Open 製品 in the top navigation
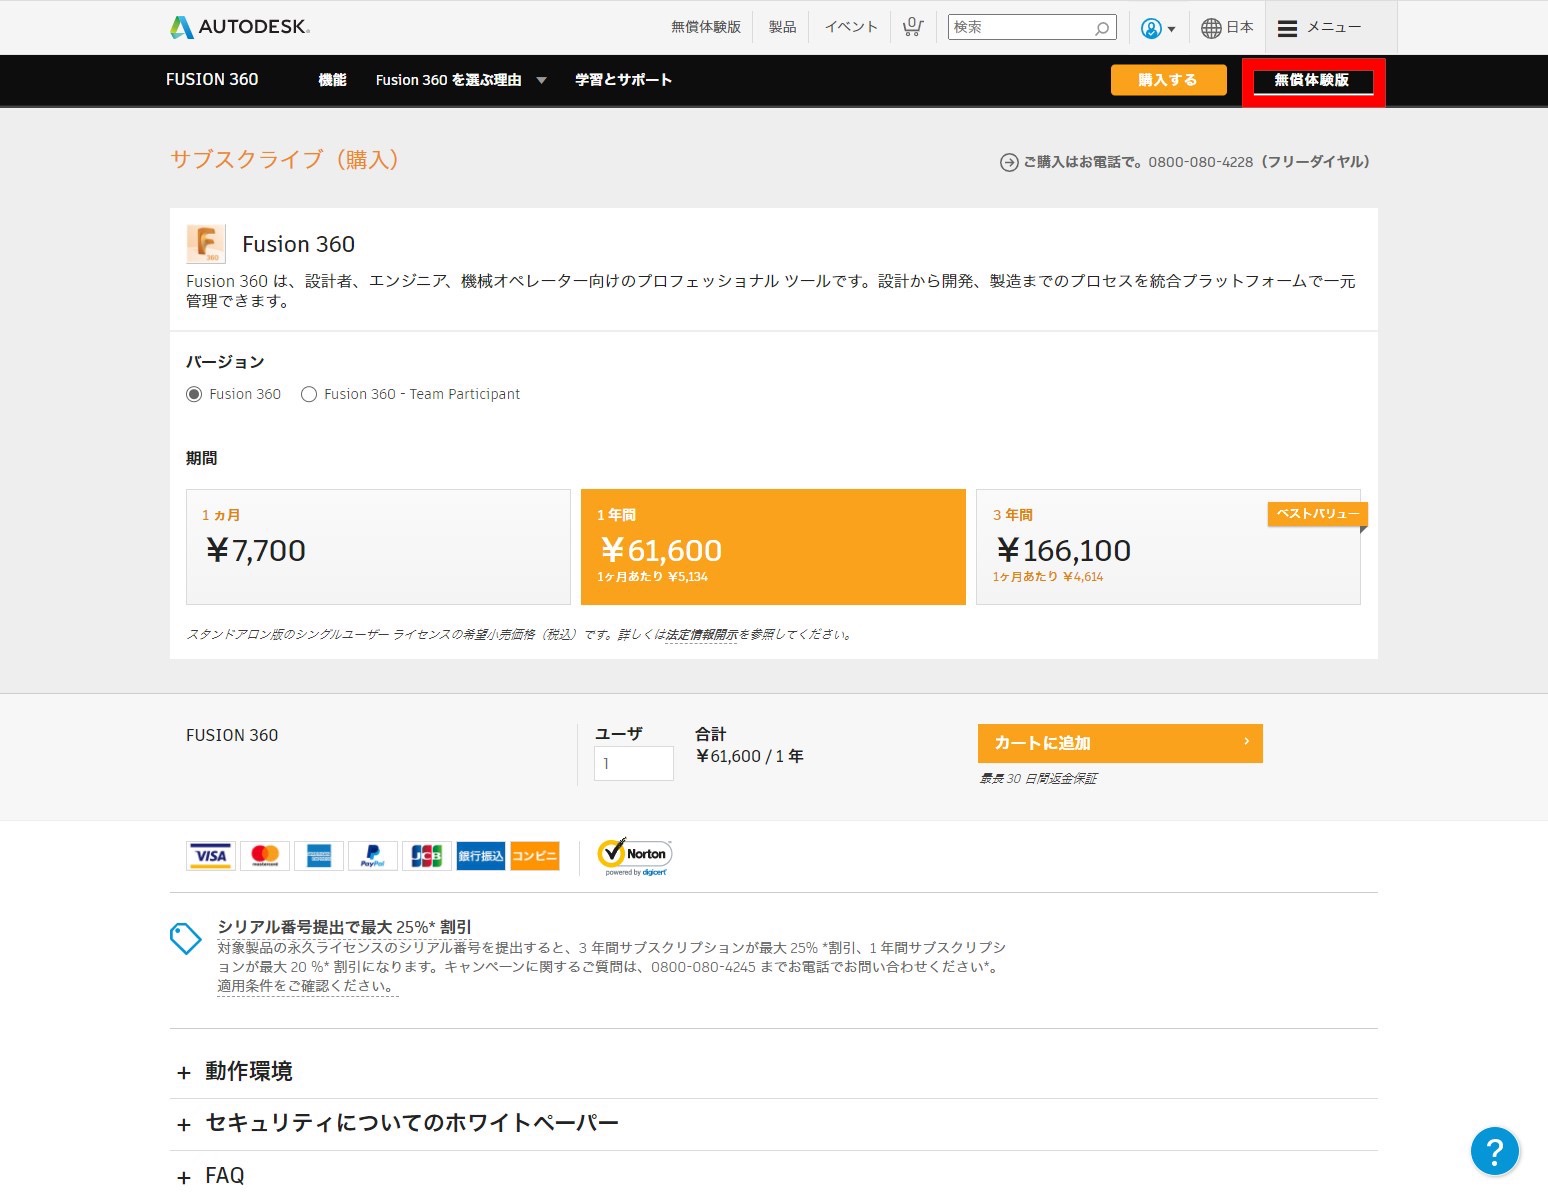The image size is (1548, 1197). [x=783, y=27]
